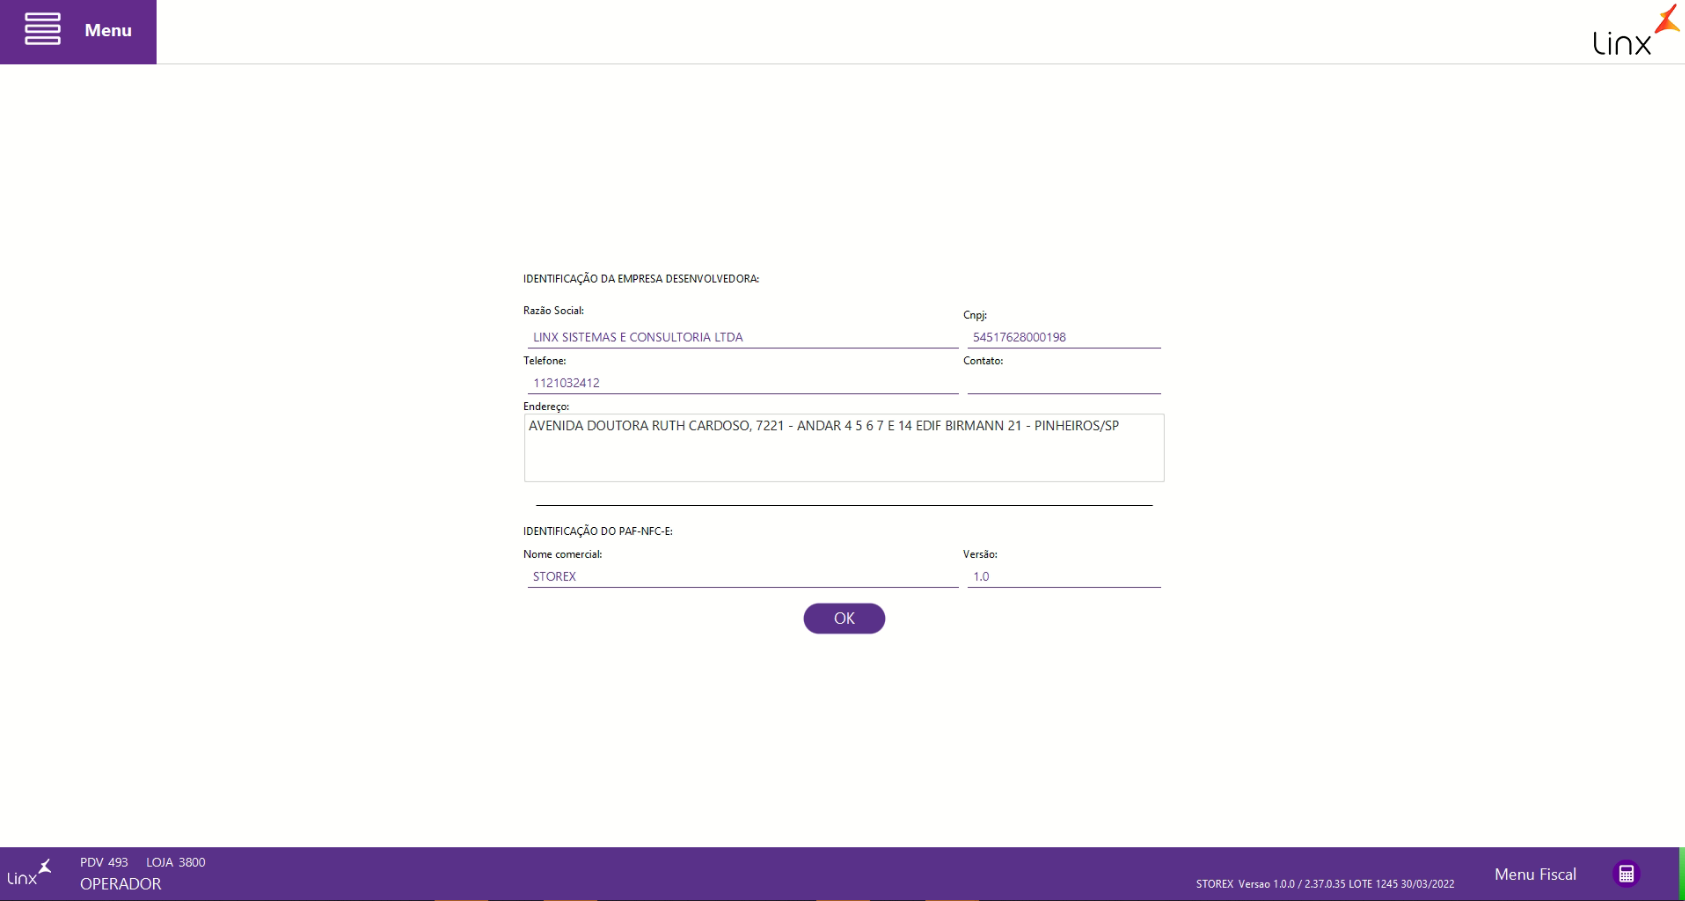Select the Nome comercial field with STOREX
Screen dimensions: 1685x901
pos(743,576)
